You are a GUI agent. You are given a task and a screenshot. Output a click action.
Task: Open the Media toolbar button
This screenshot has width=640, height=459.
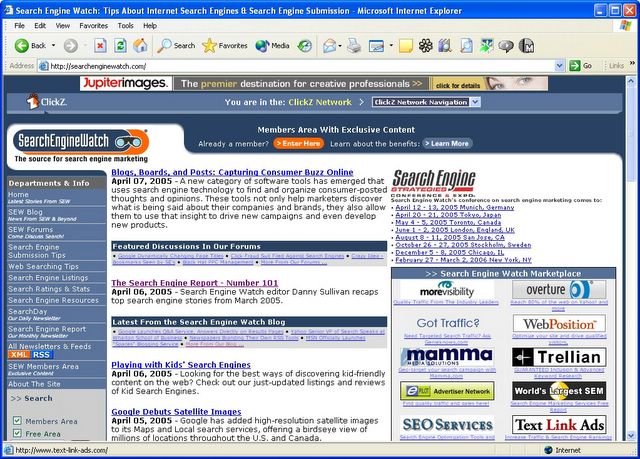272,46
